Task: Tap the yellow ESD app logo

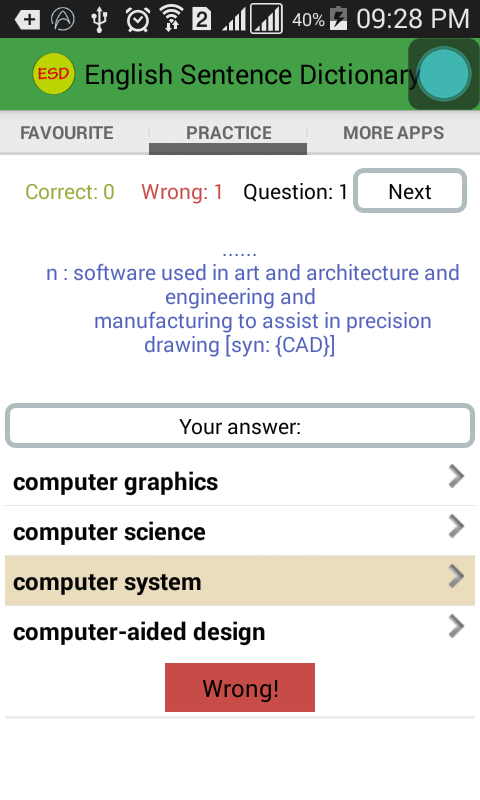Action: (54, 74)
